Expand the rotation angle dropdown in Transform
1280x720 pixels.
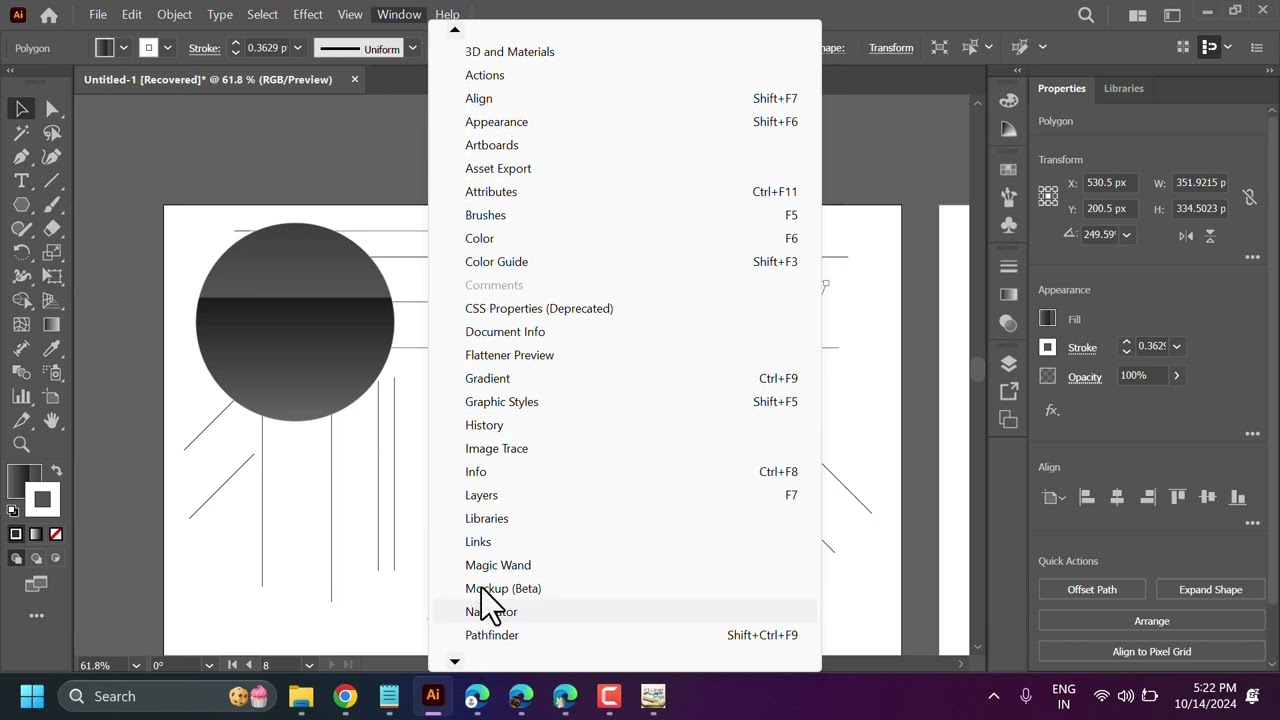pos(1126,235)
